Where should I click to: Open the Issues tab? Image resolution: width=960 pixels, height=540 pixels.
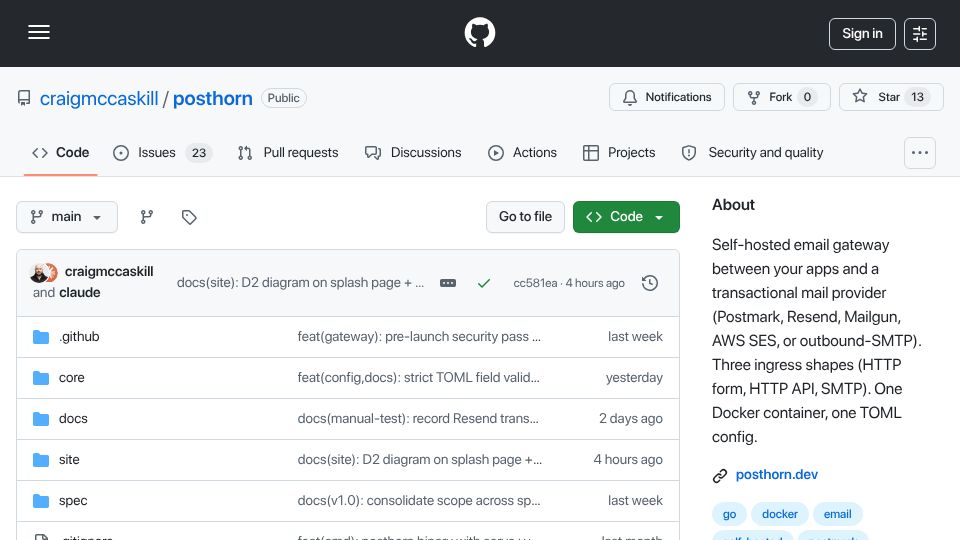pyautogui.click(x=162, y=152)
